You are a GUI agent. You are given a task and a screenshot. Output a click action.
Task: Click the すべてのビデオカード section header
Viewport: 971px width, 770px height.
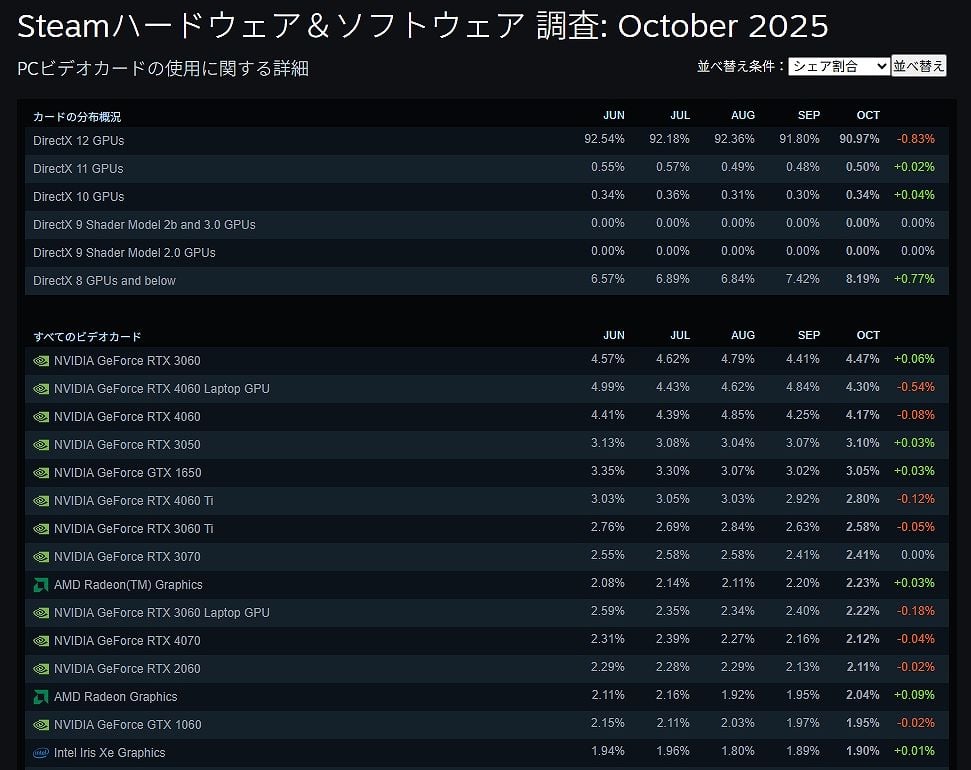(x=87, y=337)
